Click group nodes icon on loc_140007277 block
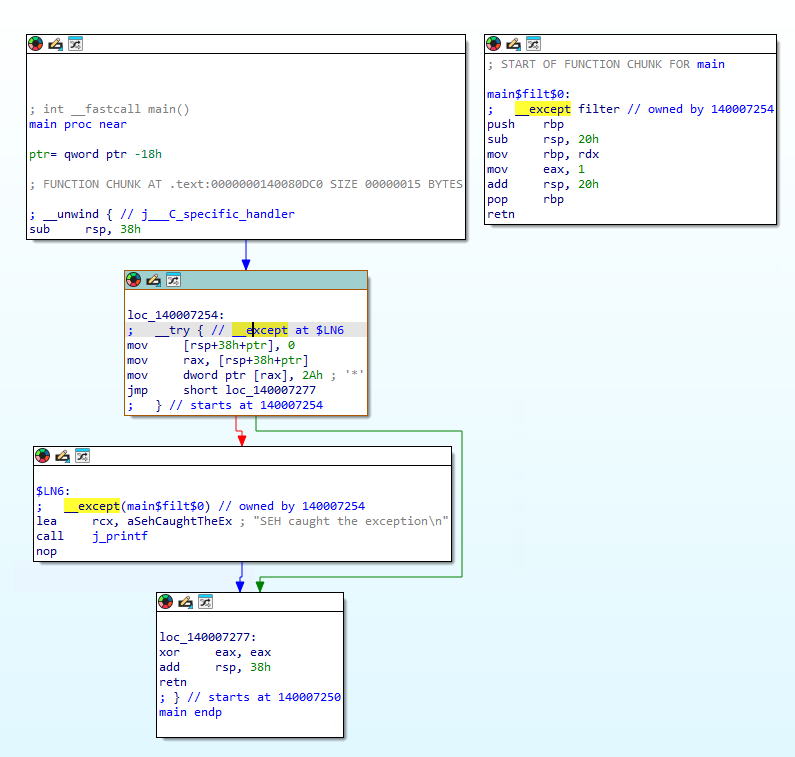795x757 pixels. pyautogui.click(x=205, y=602)
